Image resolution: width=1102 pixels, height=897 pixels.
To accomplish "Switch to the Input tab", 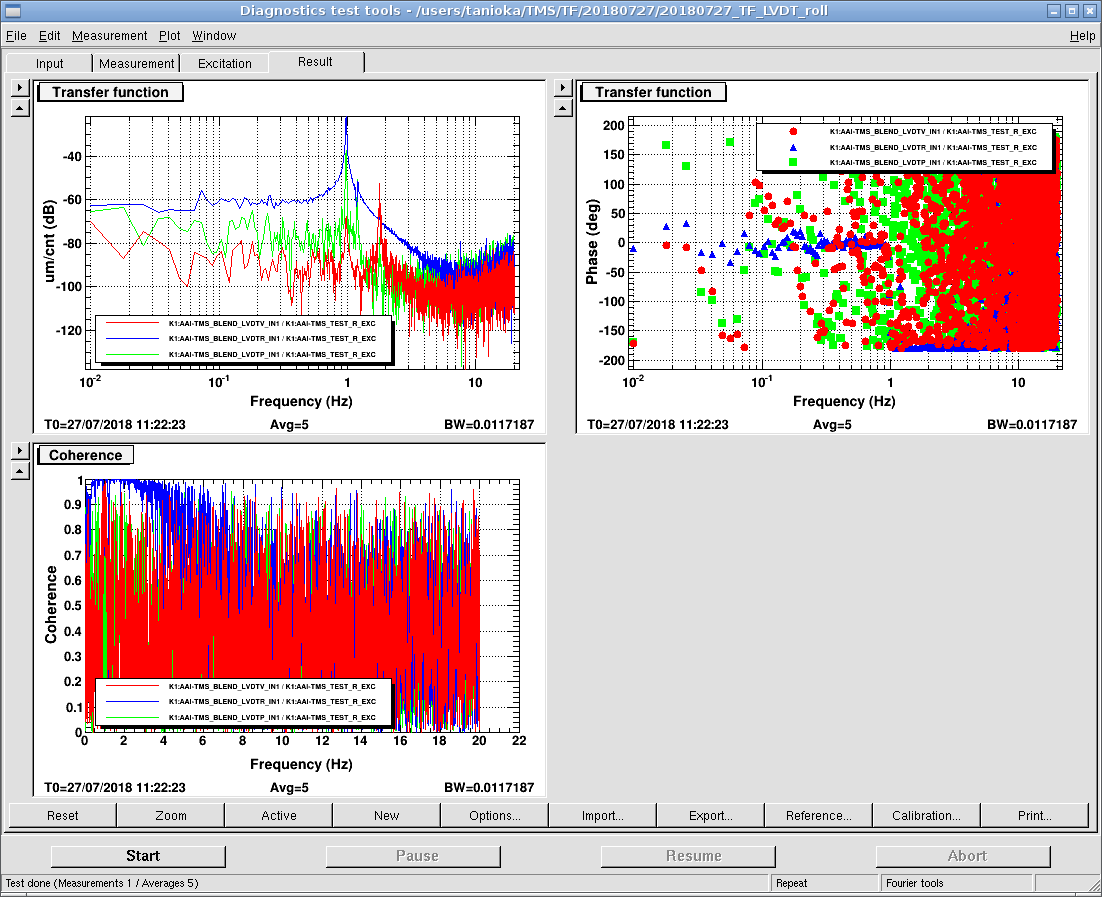I will point(49,63).
